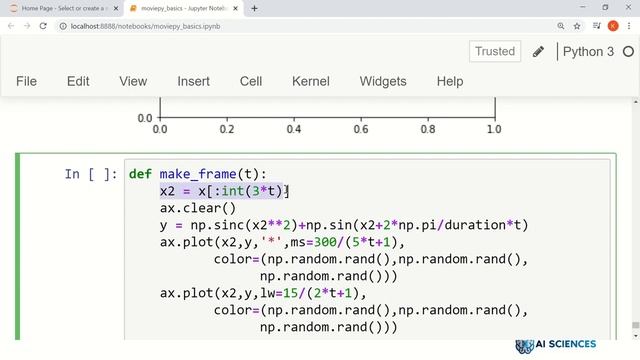Click the plot axis label 0.8

coord(428,129)
